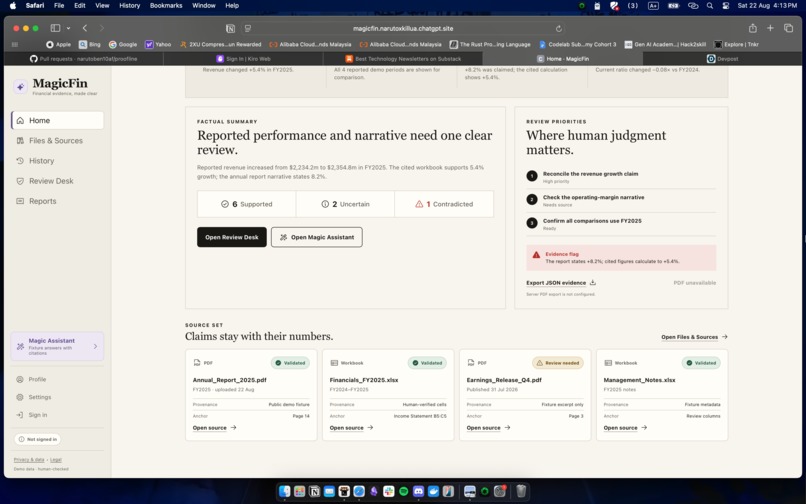
Task: Open Spotlight search in menu bar
Action: click(x=710, y=6)
